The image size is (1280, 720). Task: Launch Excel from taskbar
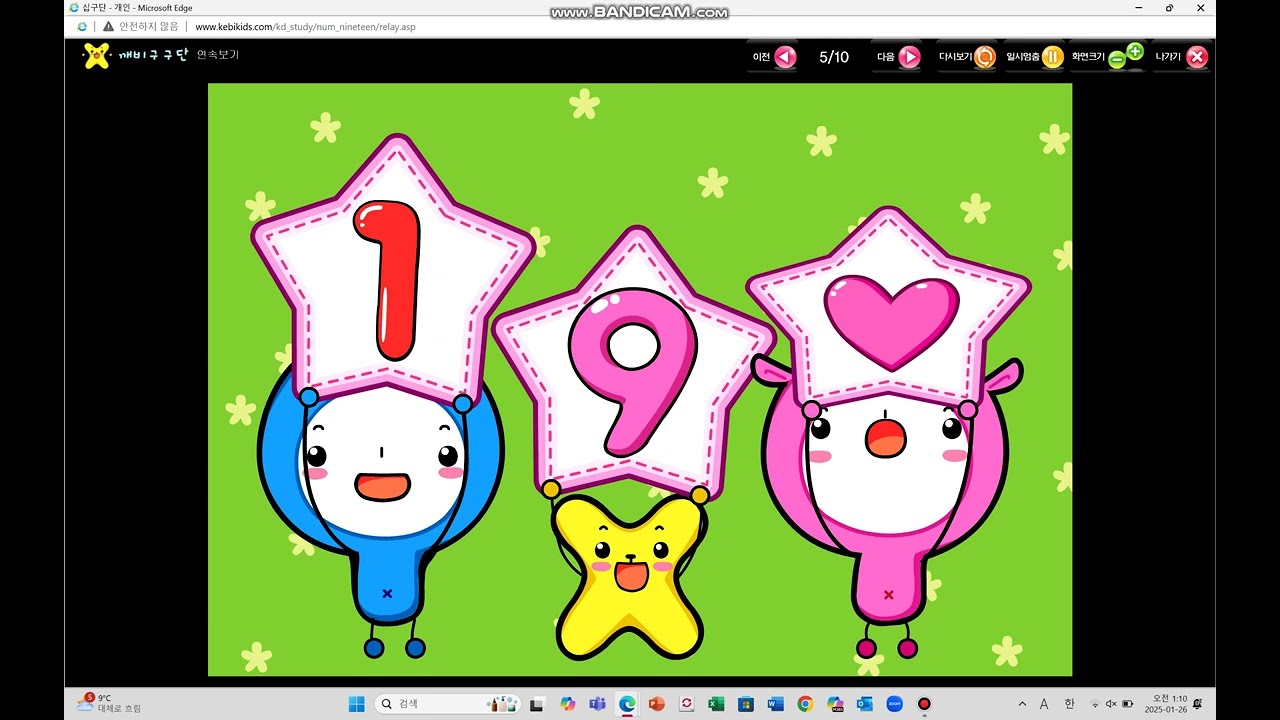coord(716,704)
